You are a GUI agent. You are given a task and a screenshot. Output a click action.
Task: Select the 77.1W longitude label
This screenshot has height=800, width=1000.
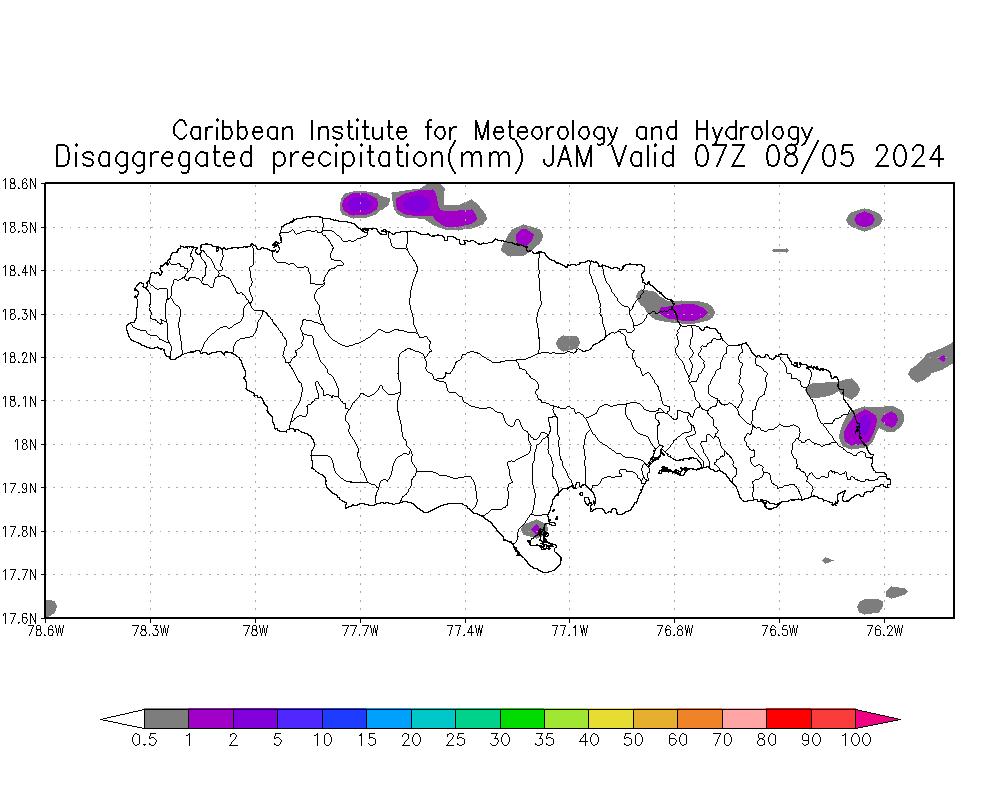click(570, 631)
